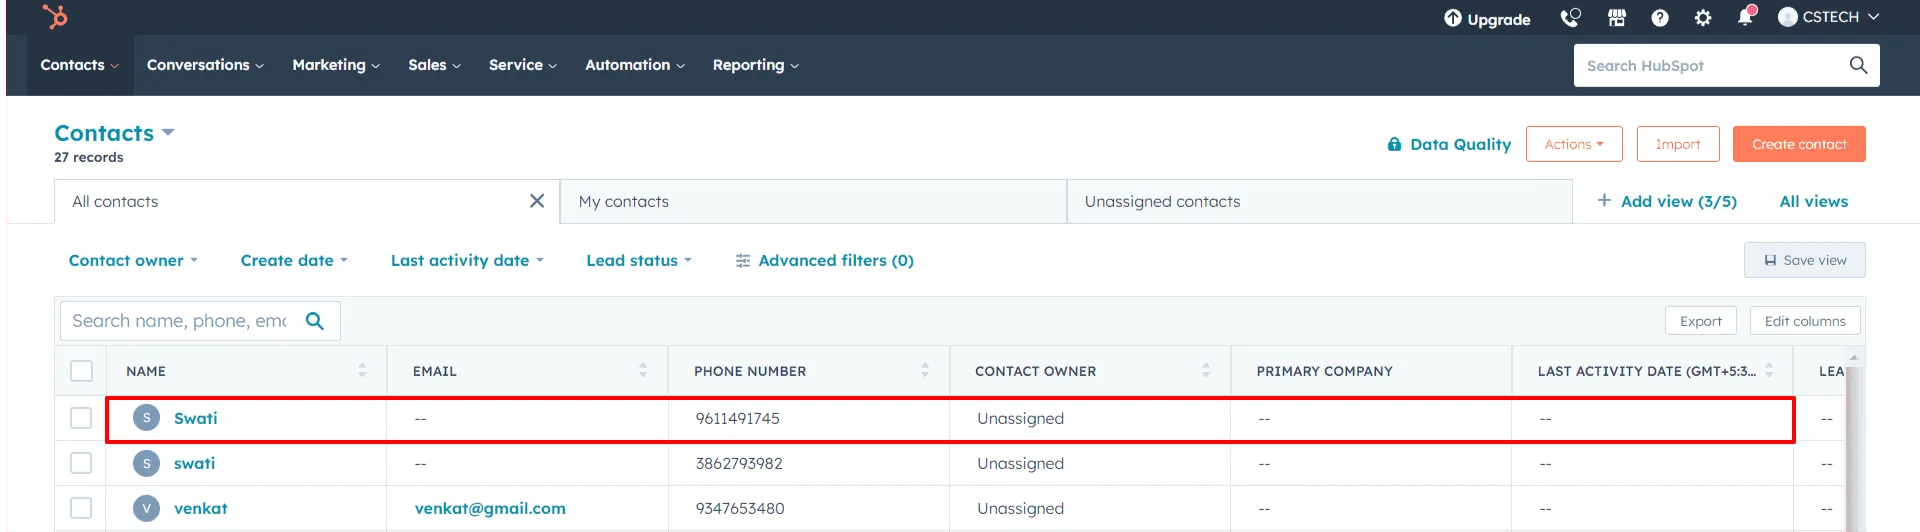Viewport: 1920px width, 532px height.
Task: Click the phone number 9347653480 cell
Action: 740,508
